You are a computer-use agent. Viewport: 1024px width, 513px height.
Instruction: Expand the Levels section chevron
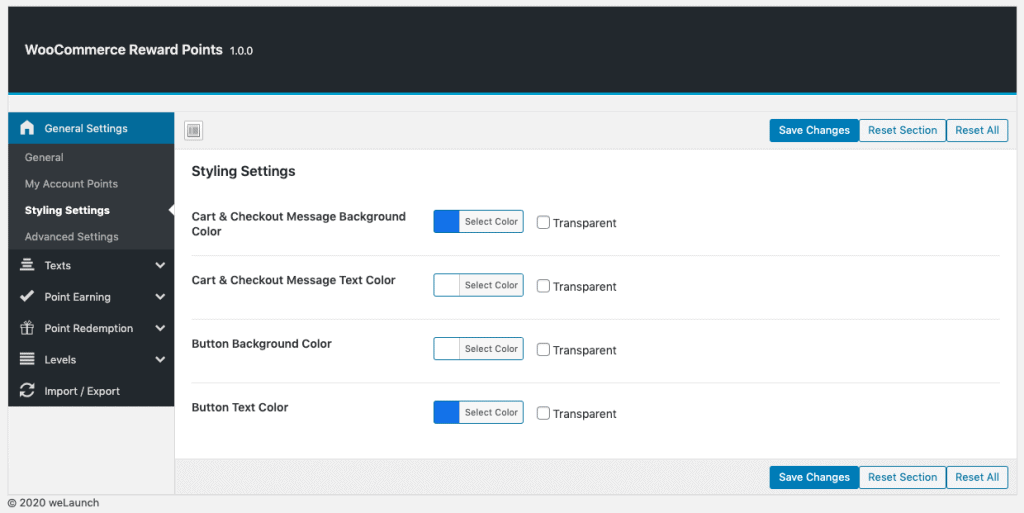160,359
